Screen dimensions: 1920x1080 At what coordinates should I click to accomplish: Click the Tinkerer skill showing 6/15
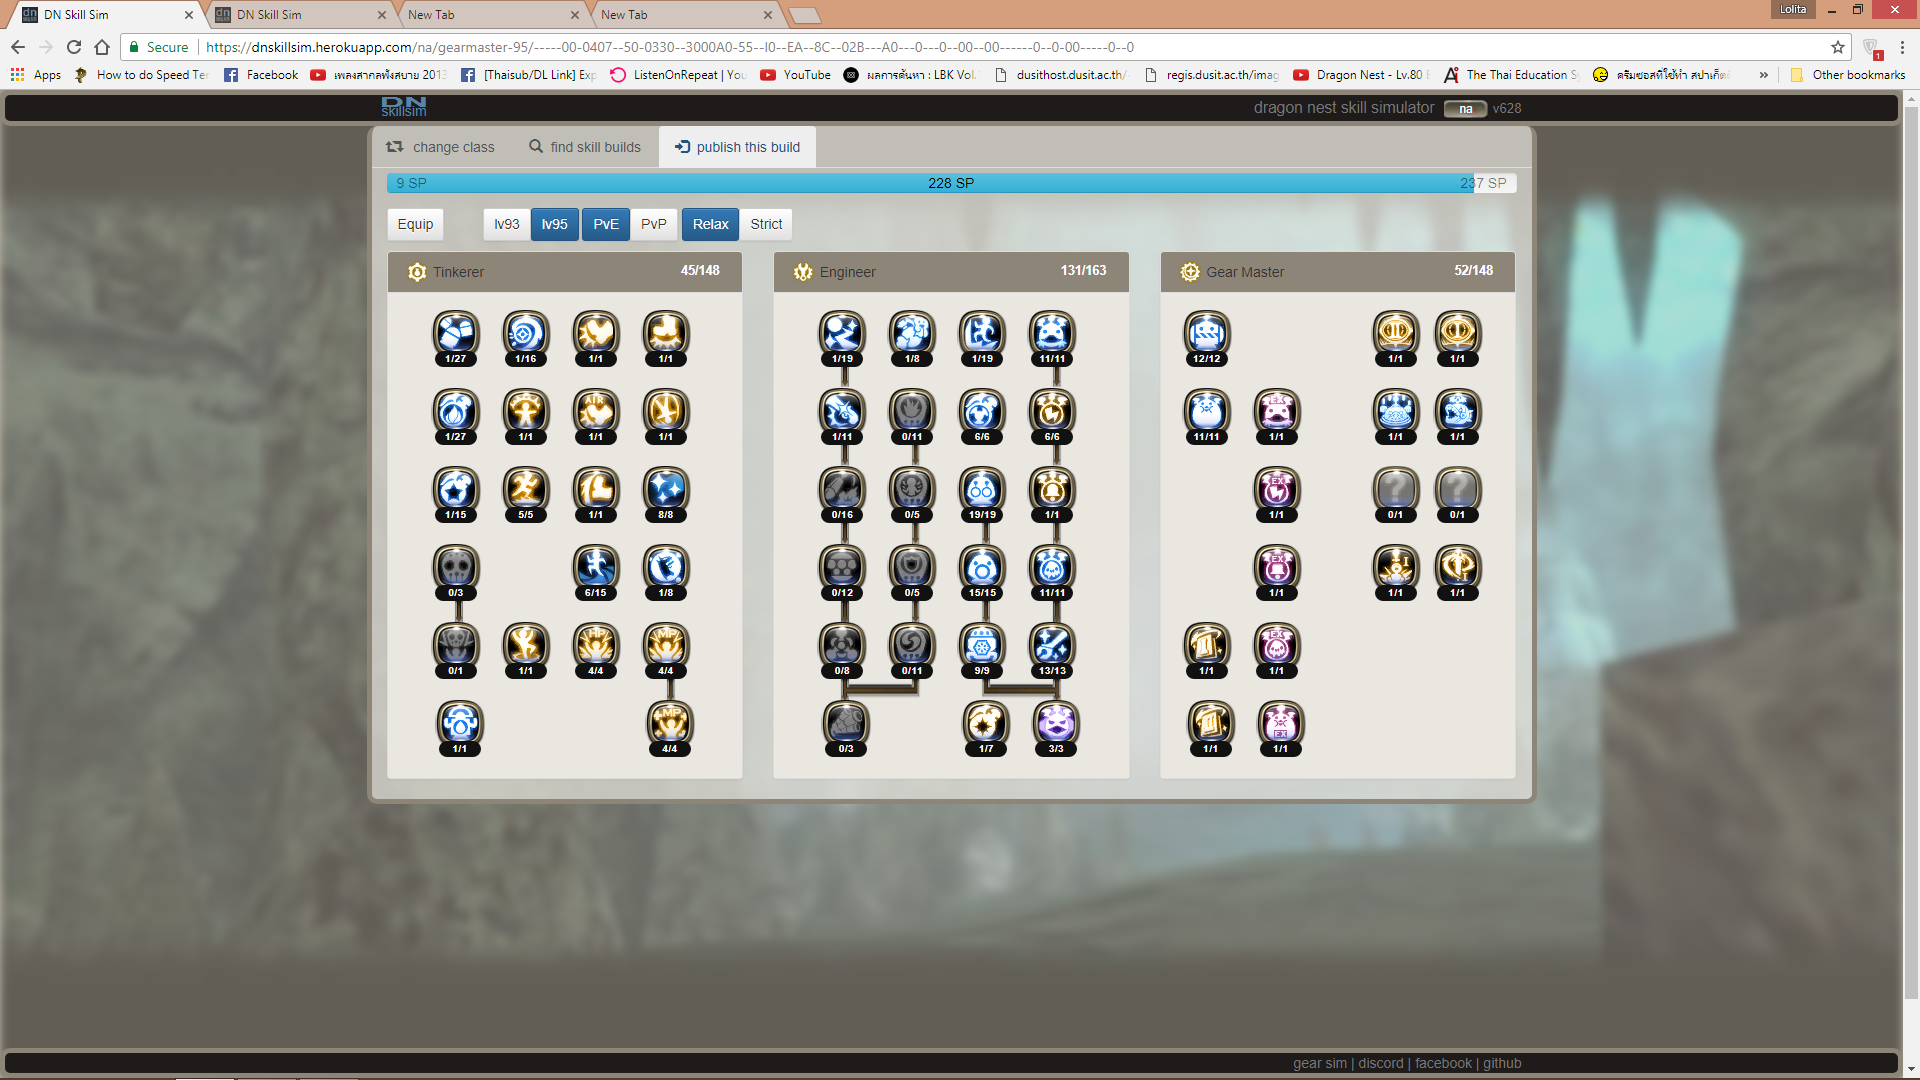click(x=595, y=568)
